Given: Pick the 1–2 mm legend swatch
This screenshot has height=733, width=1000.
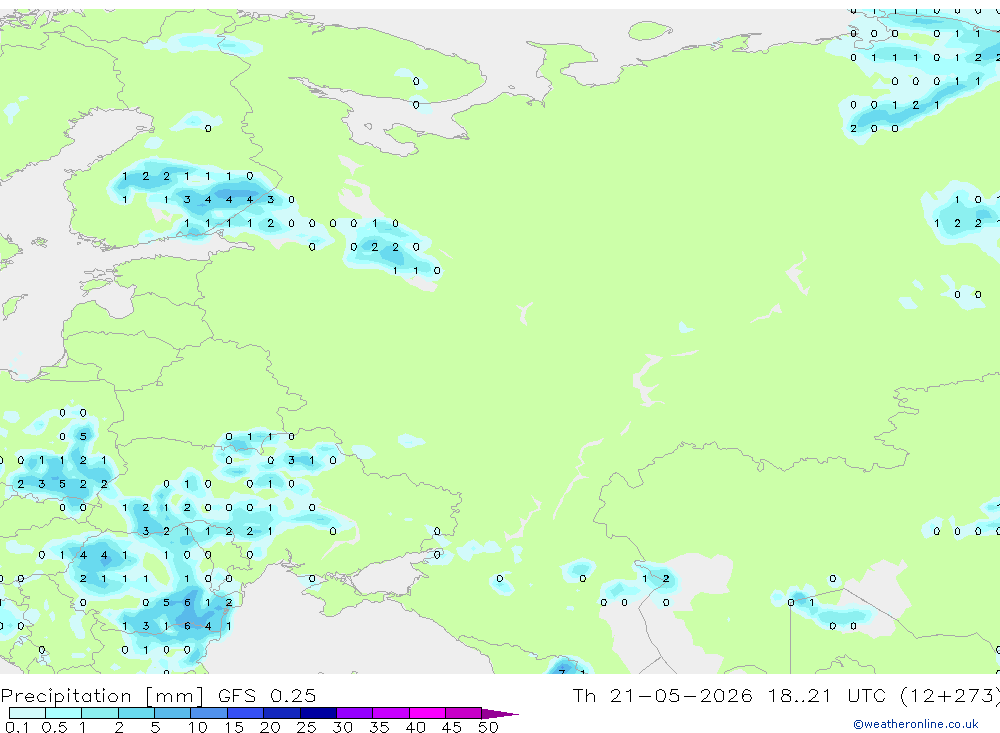Looking at the screenshot, I should point(100,713).
